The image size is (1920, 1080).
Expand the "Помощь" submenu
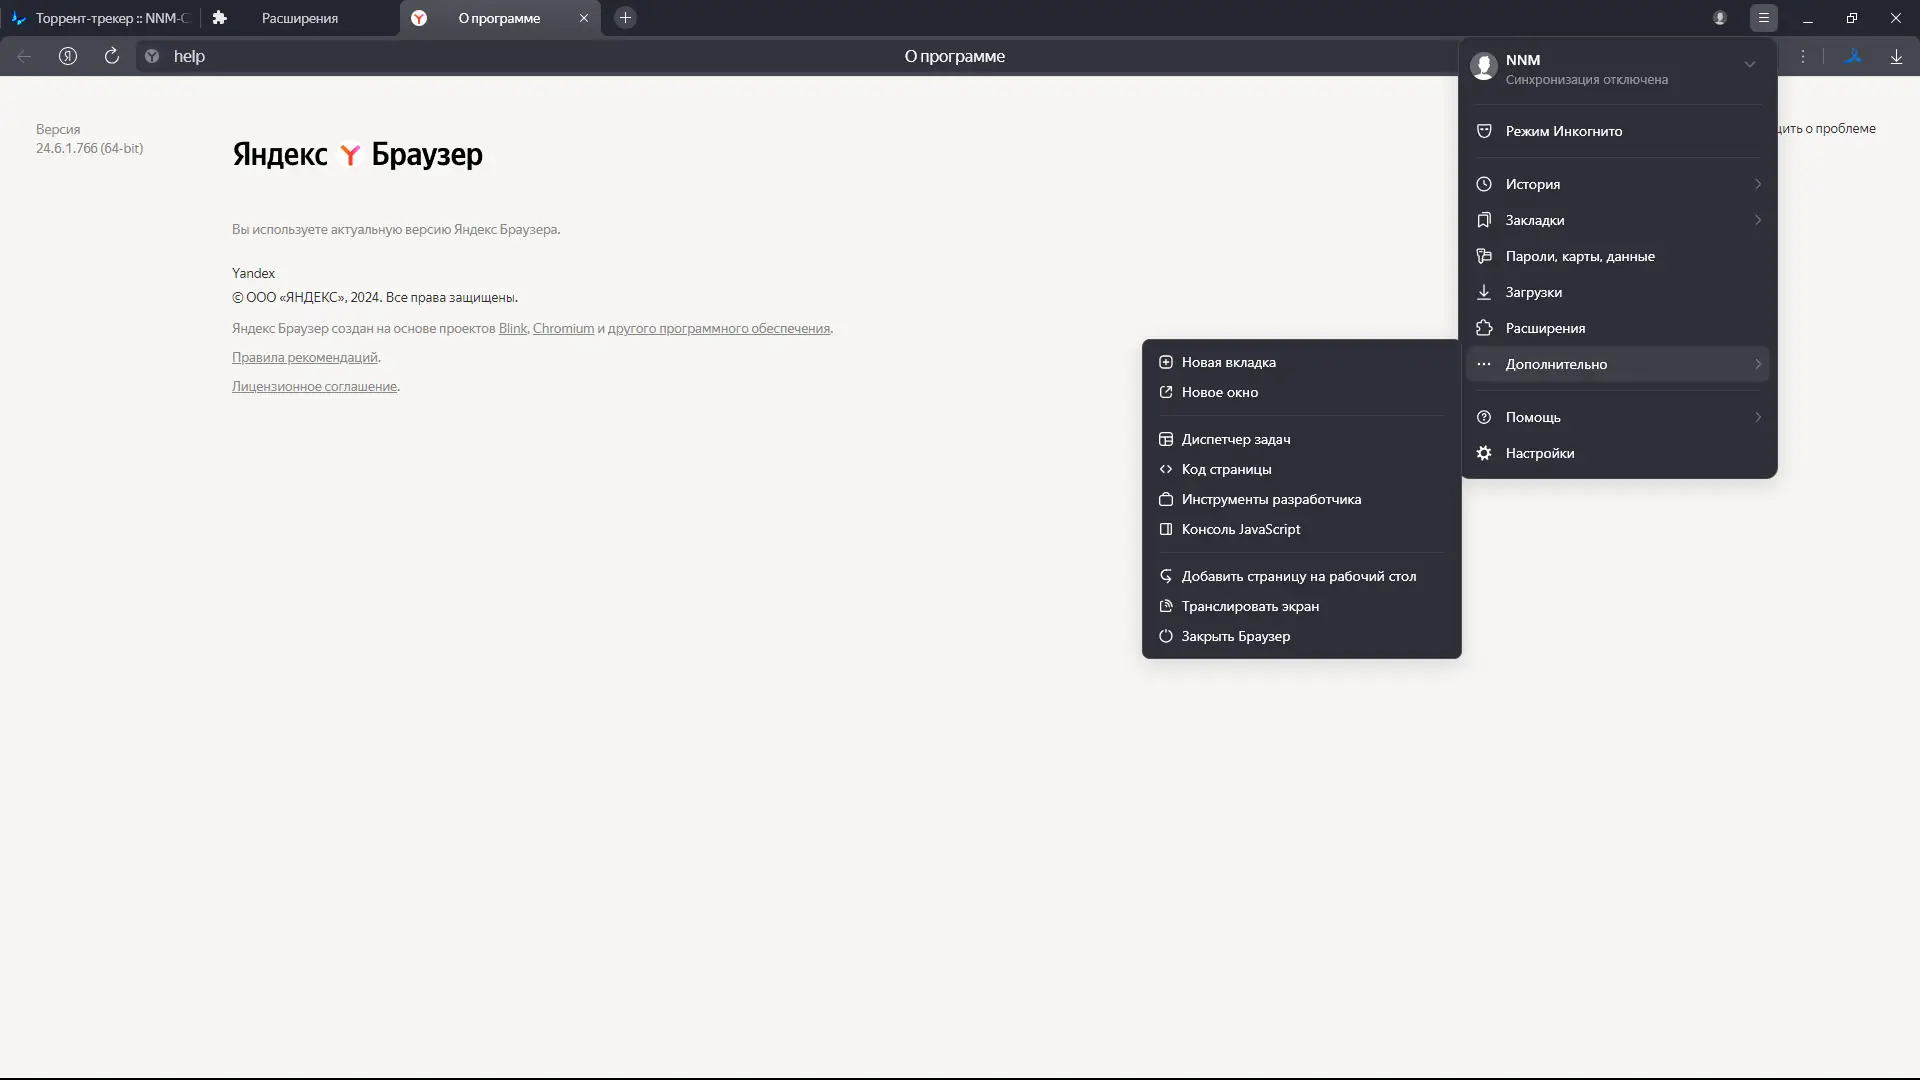[1618, 417]
